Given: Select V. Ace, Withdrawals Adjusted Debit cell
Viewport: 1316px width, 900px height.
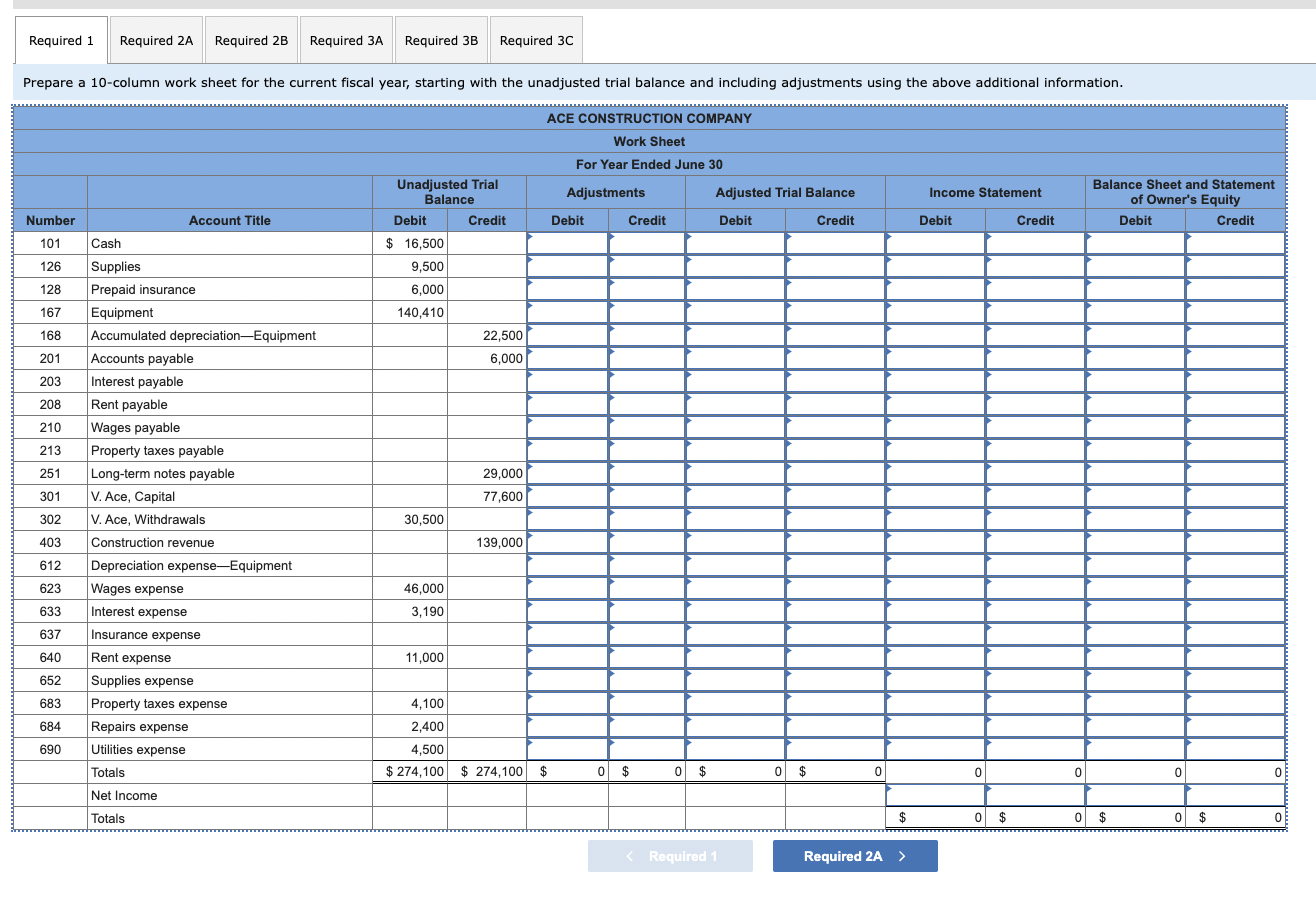Looking at the screenshot, I should tap(735, 519).
